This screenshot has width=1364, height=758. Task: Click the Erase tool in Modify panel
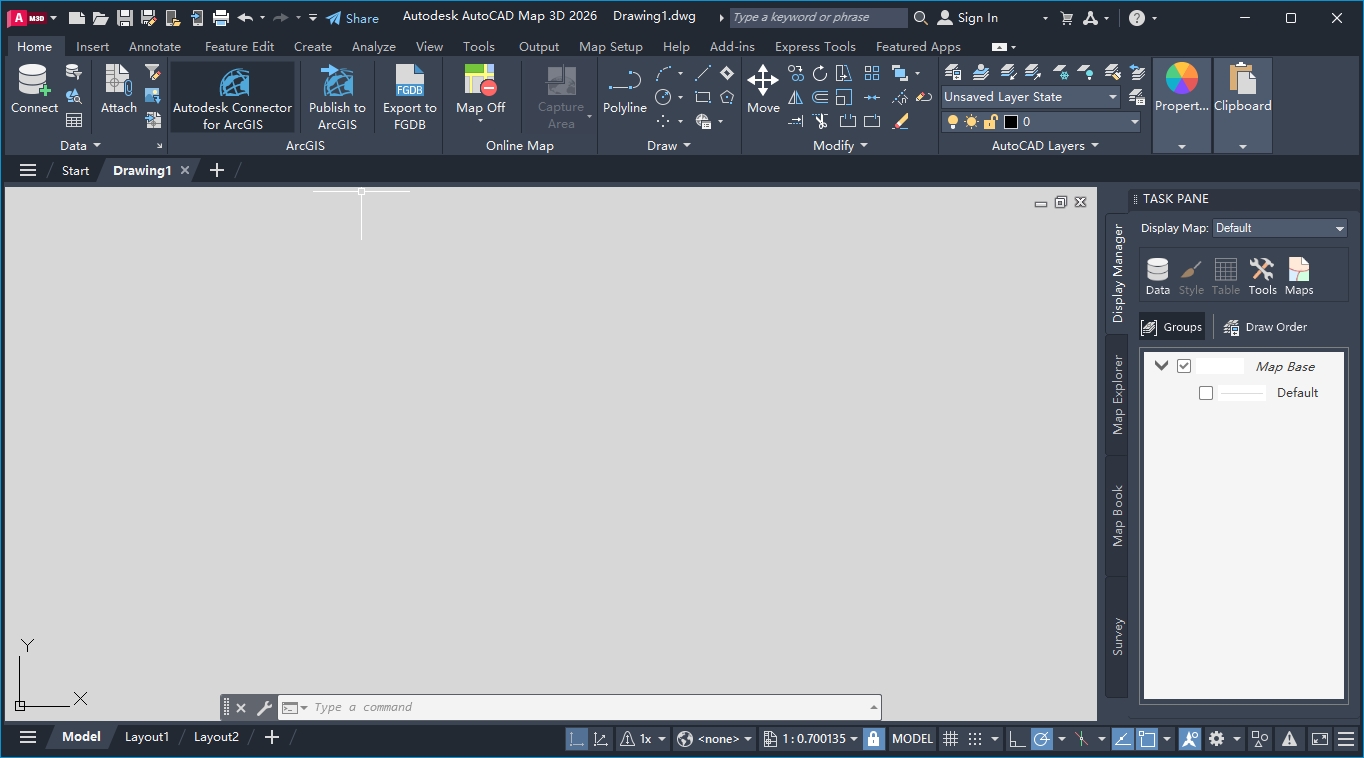(901, 121)
